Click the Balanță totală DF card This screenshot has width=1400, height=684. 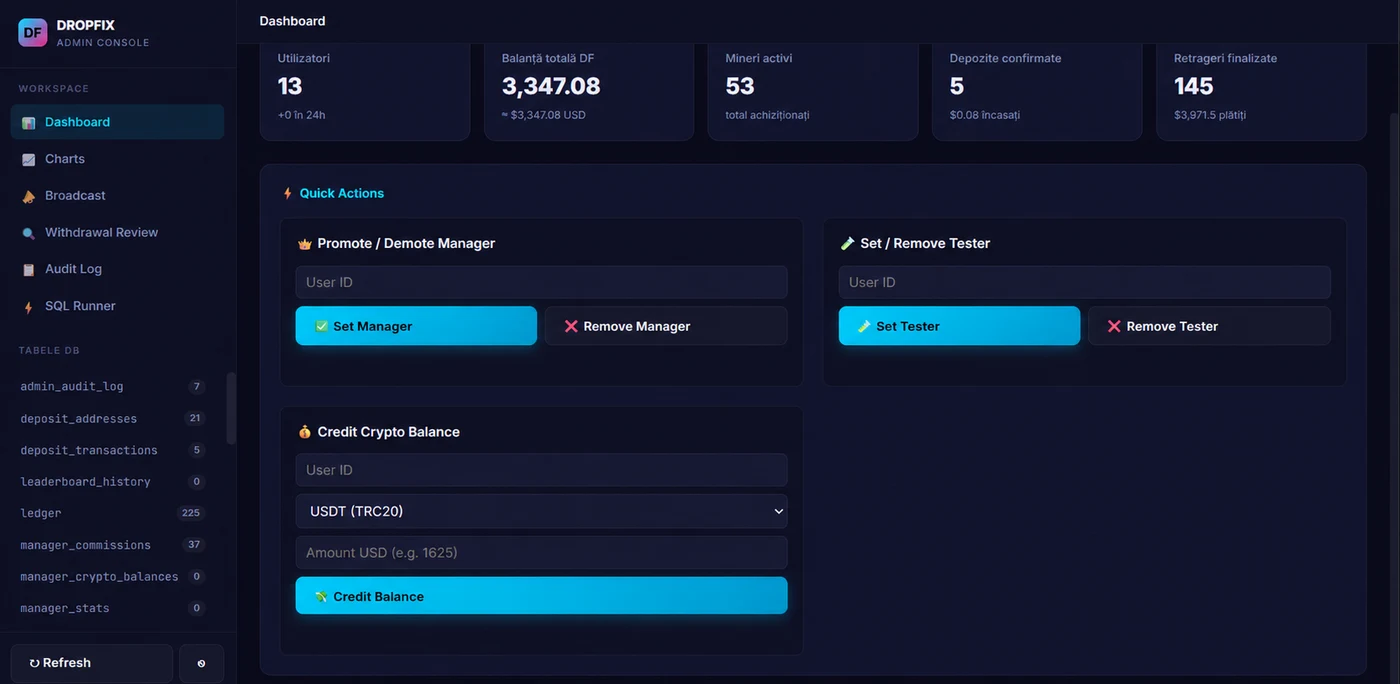pos(589,90)
